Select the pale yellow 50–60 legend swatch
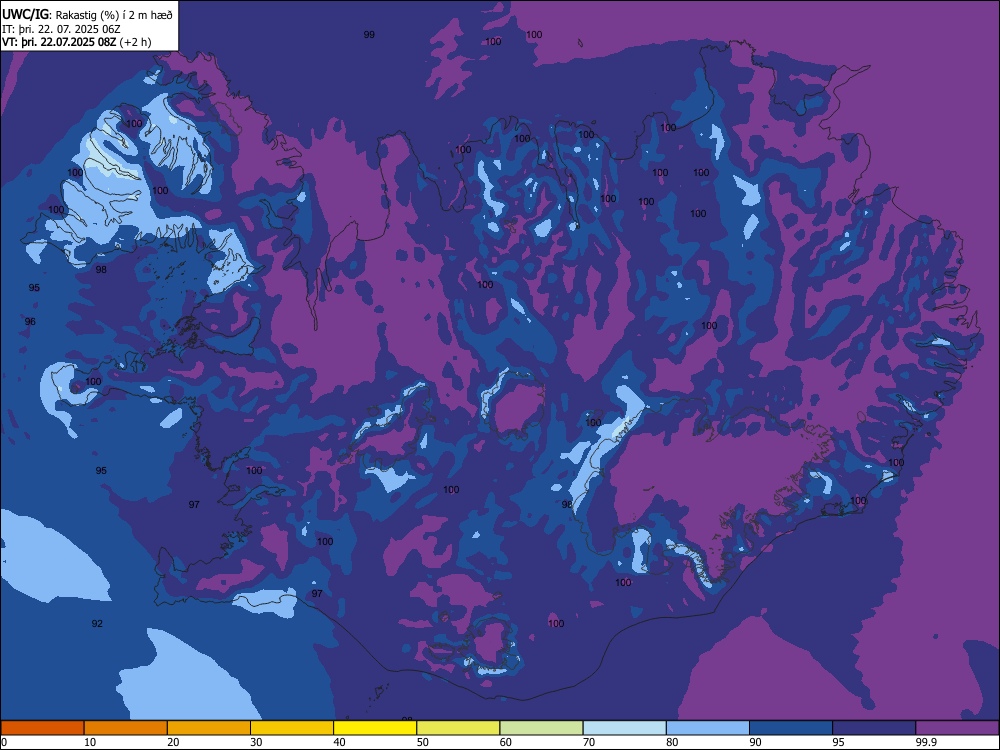This screenshot has width=1000, height=750. [458, 728]
